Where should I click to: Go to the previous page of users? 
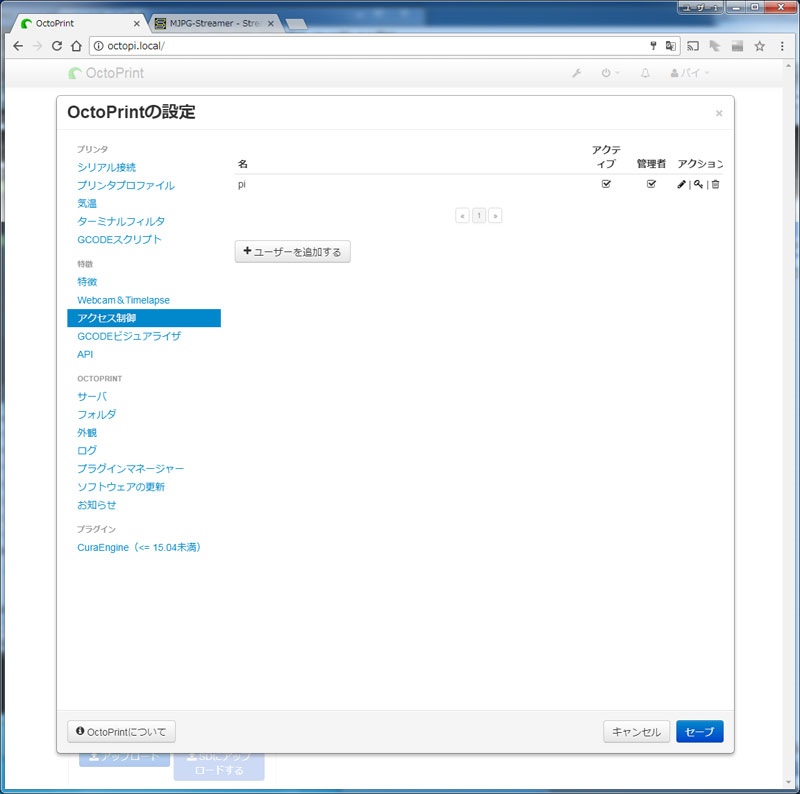point(462,216)
